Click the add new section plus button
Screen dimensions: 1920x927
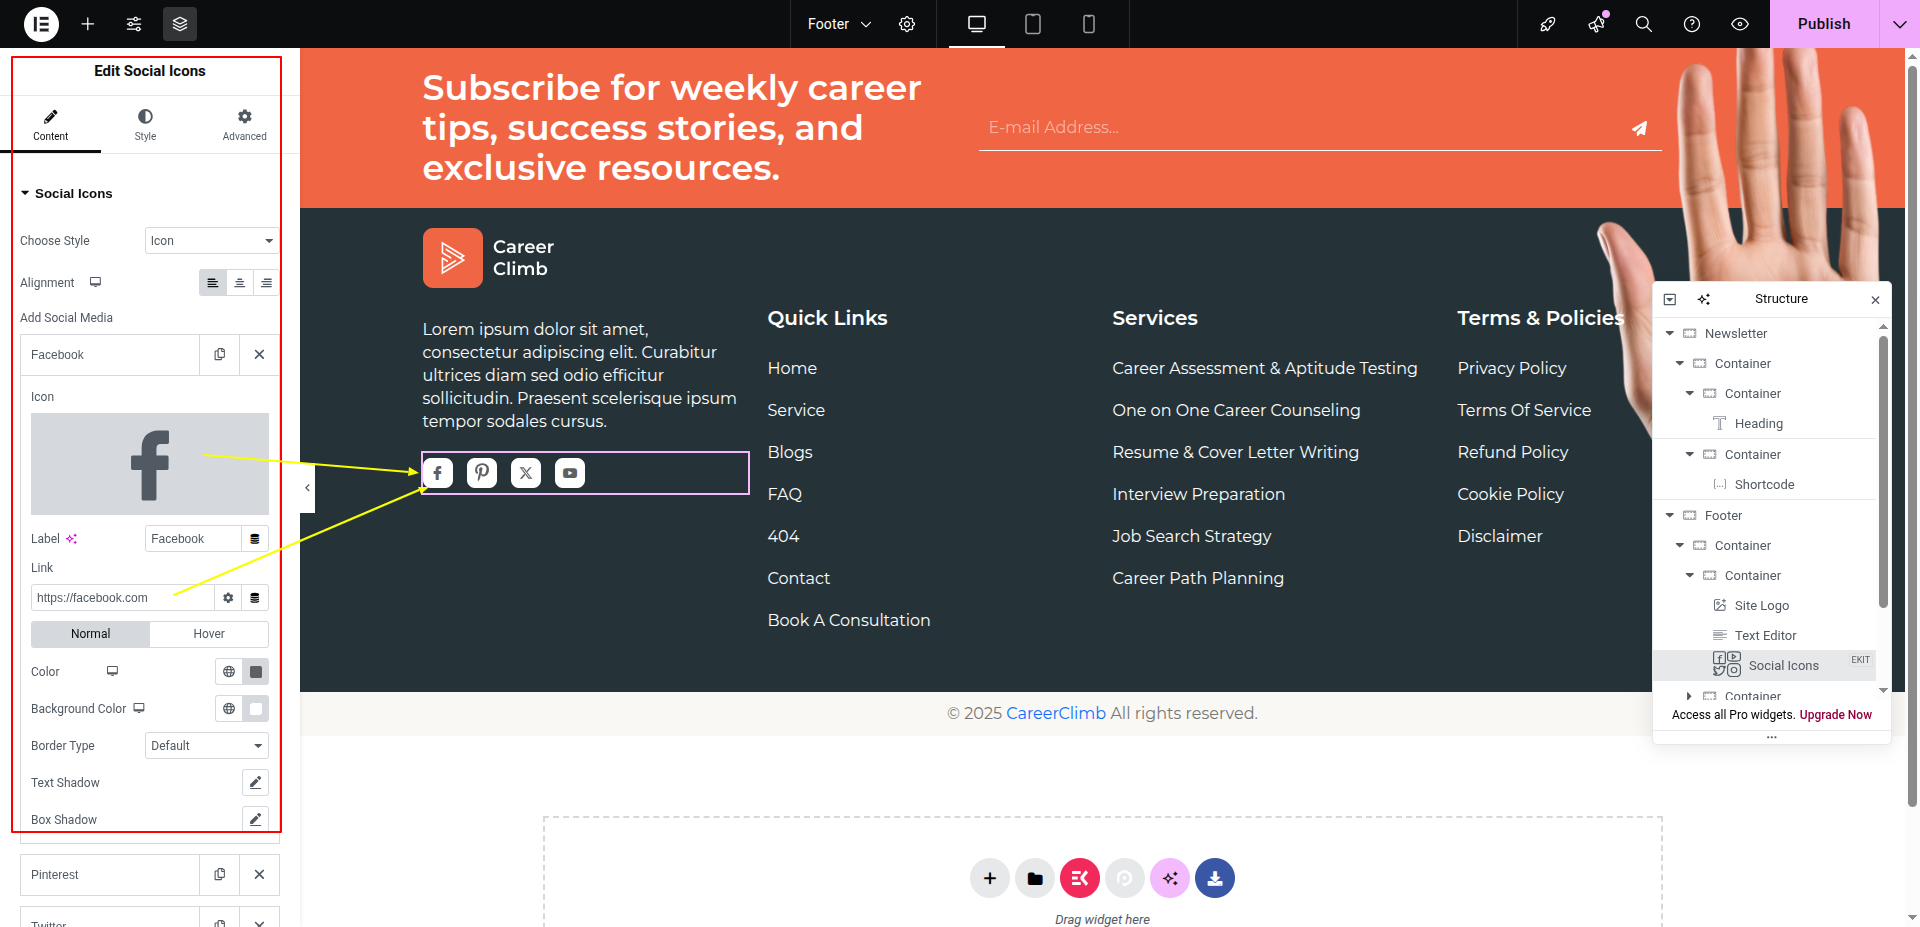990,878
